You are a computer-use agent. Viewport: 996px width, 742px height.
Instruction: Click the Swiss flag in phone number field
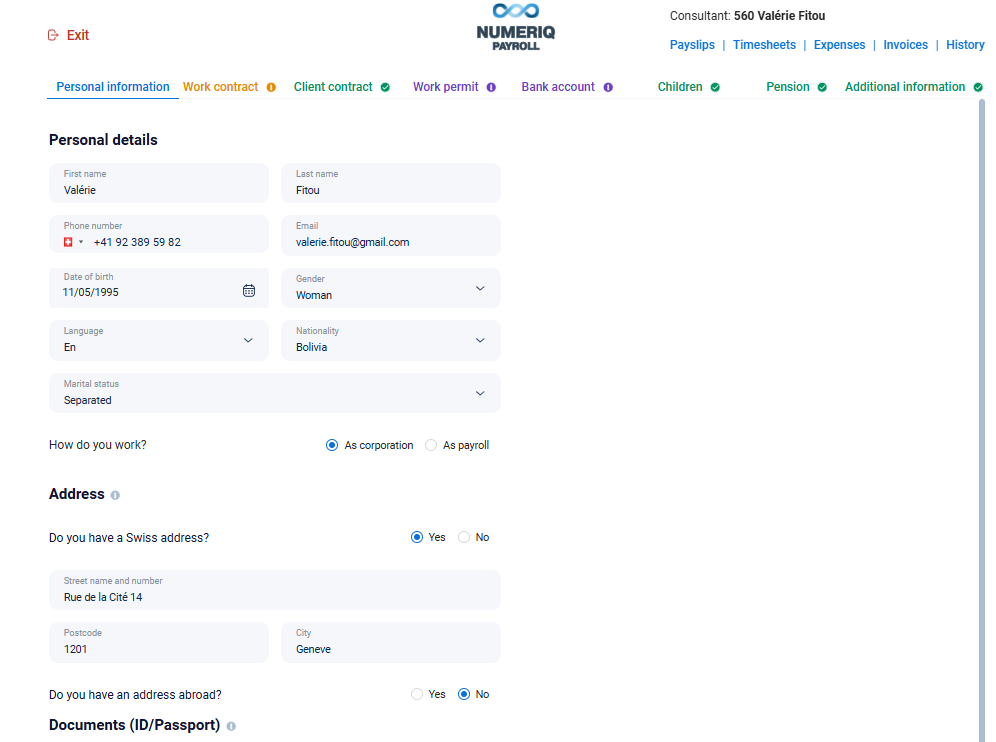pyautogui.click(x=68, y=241)
